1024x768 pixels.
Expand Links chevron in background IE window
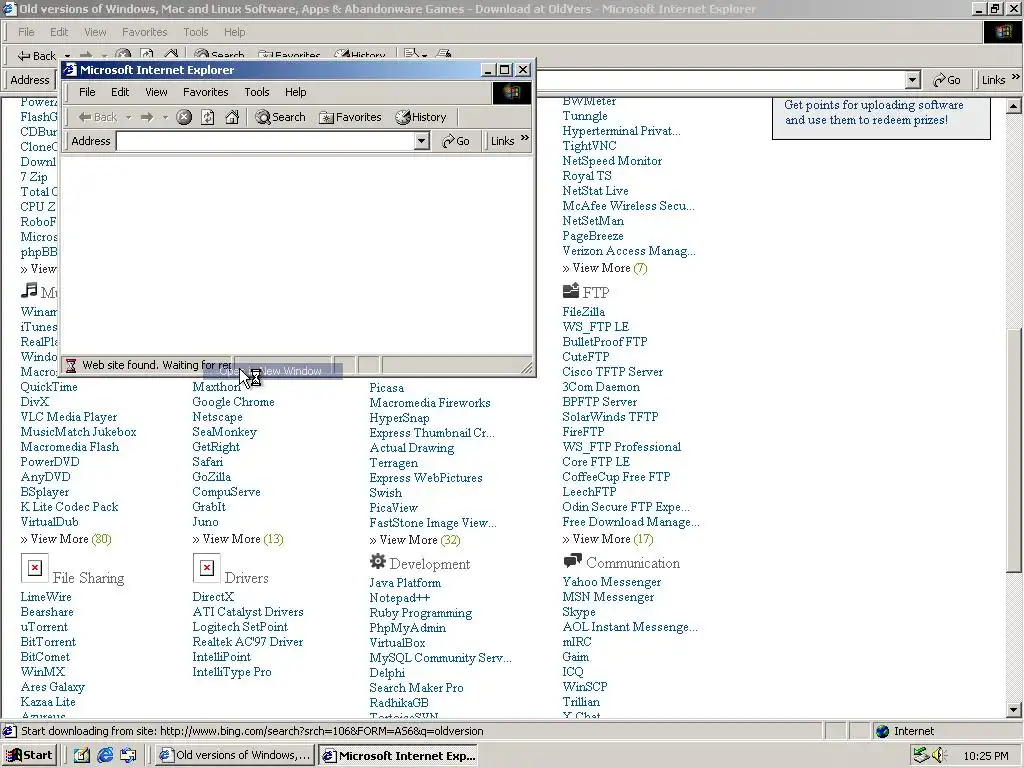tap(1016, 77)
